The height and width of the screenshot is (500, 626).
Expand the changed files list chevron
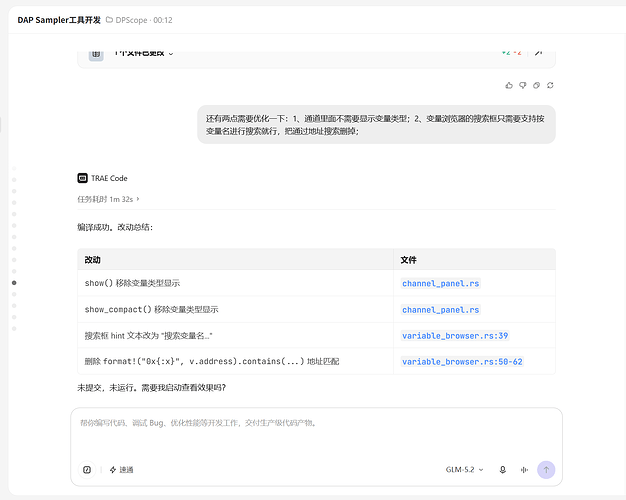click(171, 54)
